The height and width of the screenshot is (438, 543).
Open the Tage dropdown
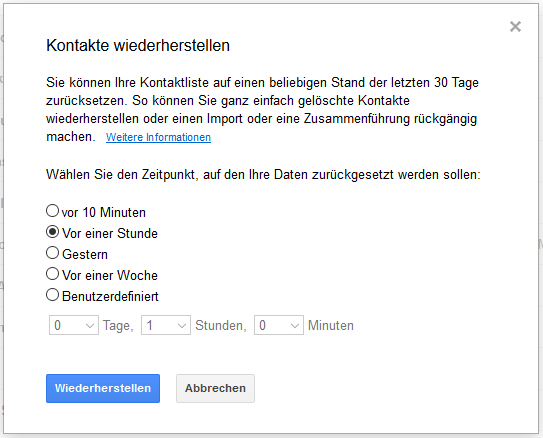[x=74, y=325]
